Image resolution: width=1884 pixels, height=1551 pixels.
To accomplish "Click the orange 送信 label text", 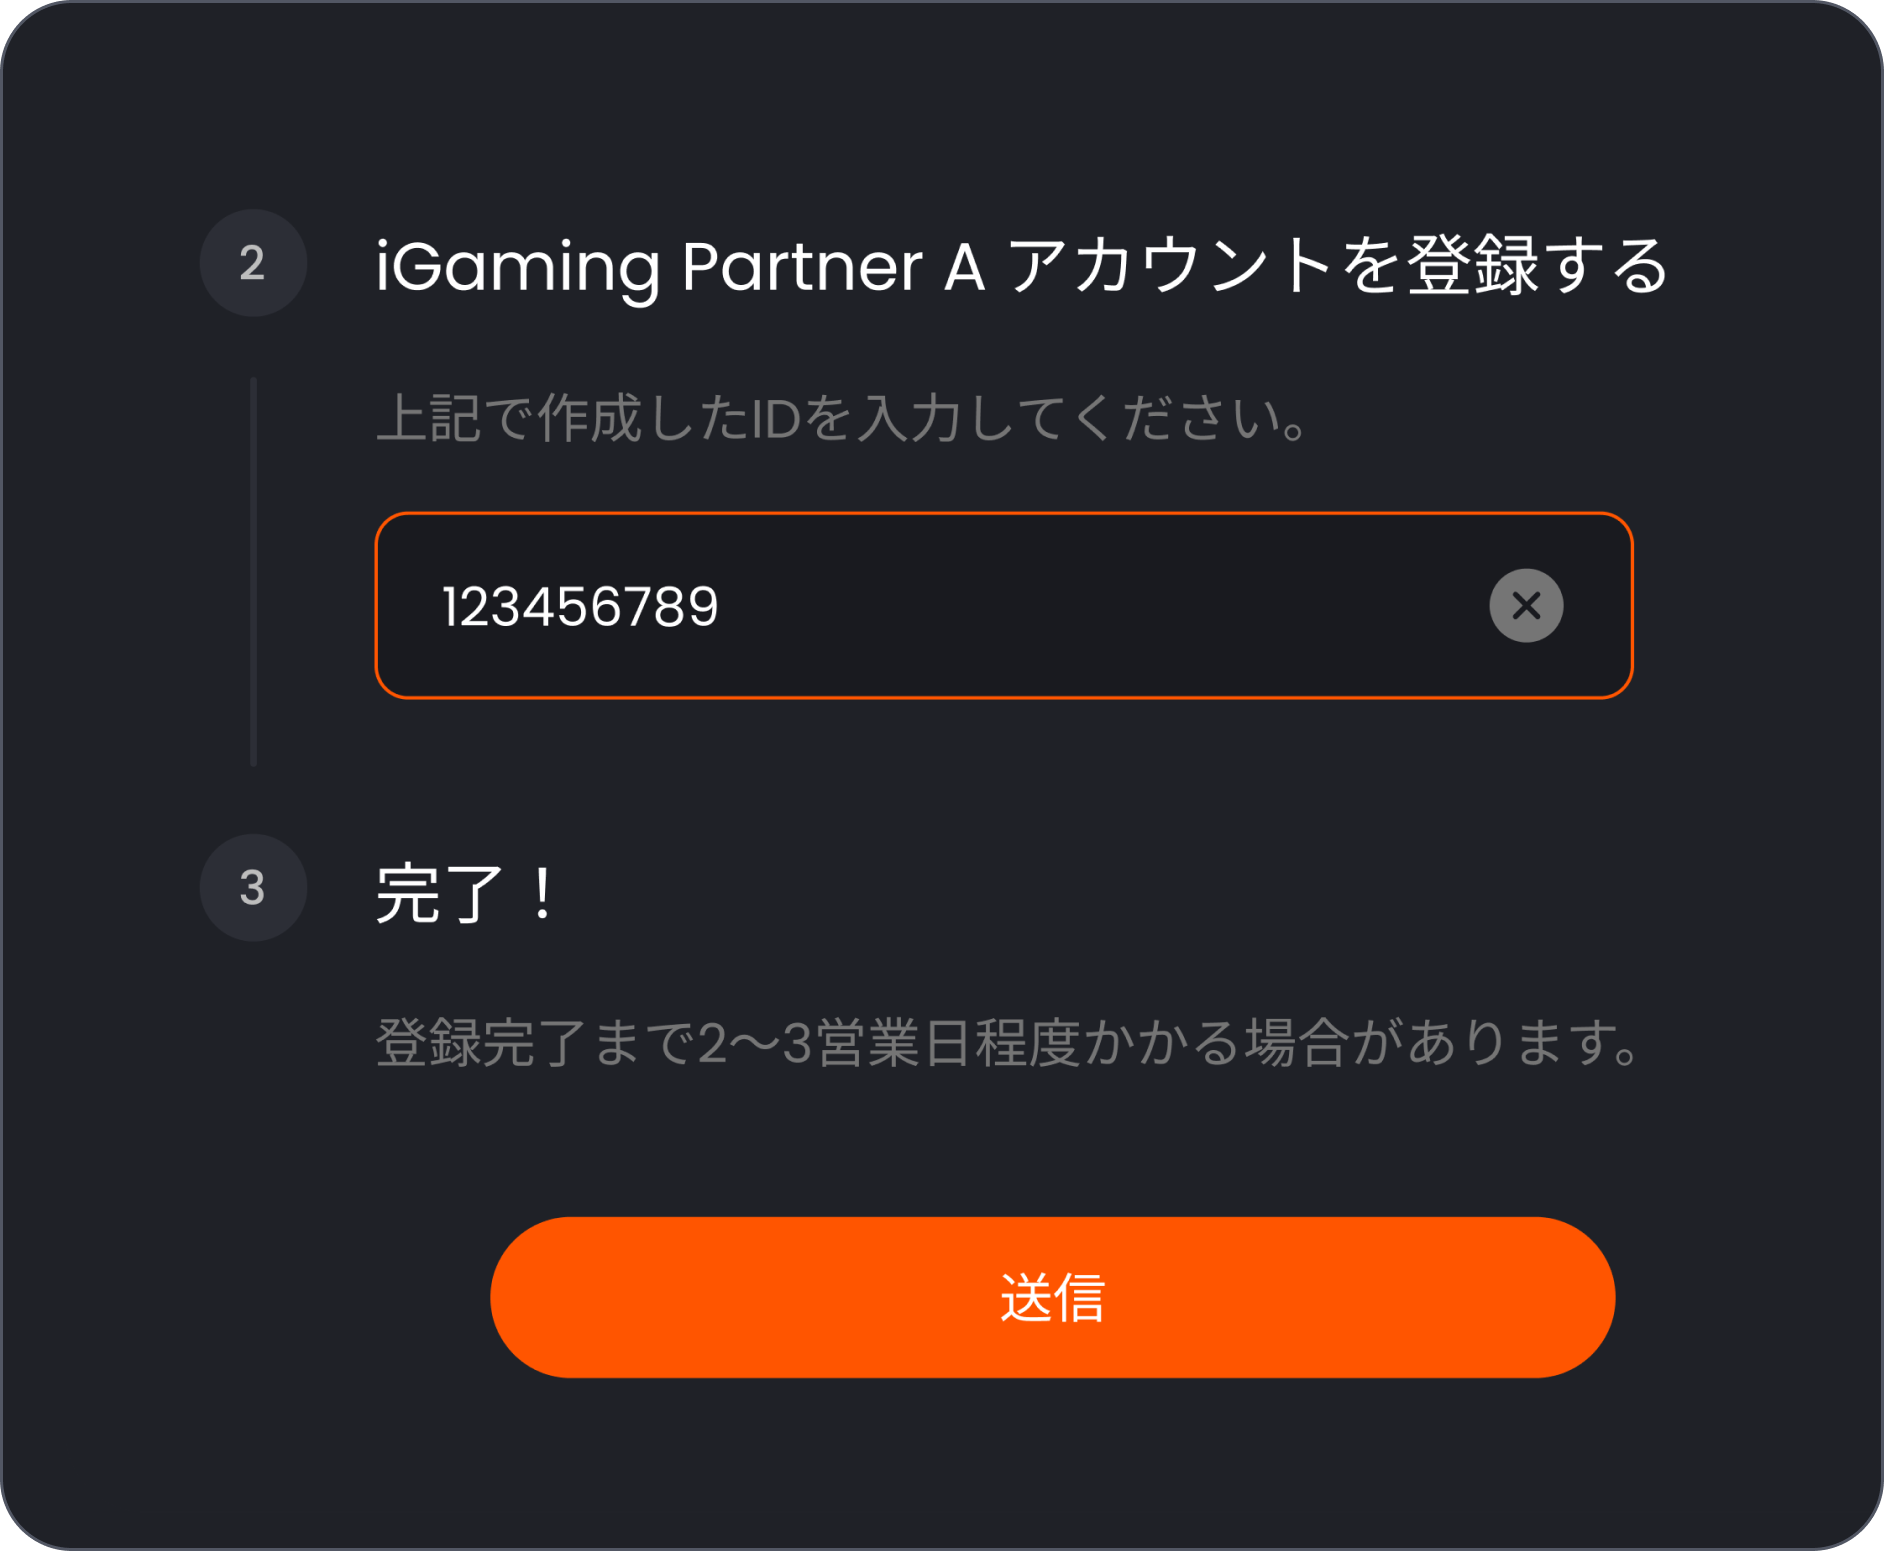I will [1052, 1298].
